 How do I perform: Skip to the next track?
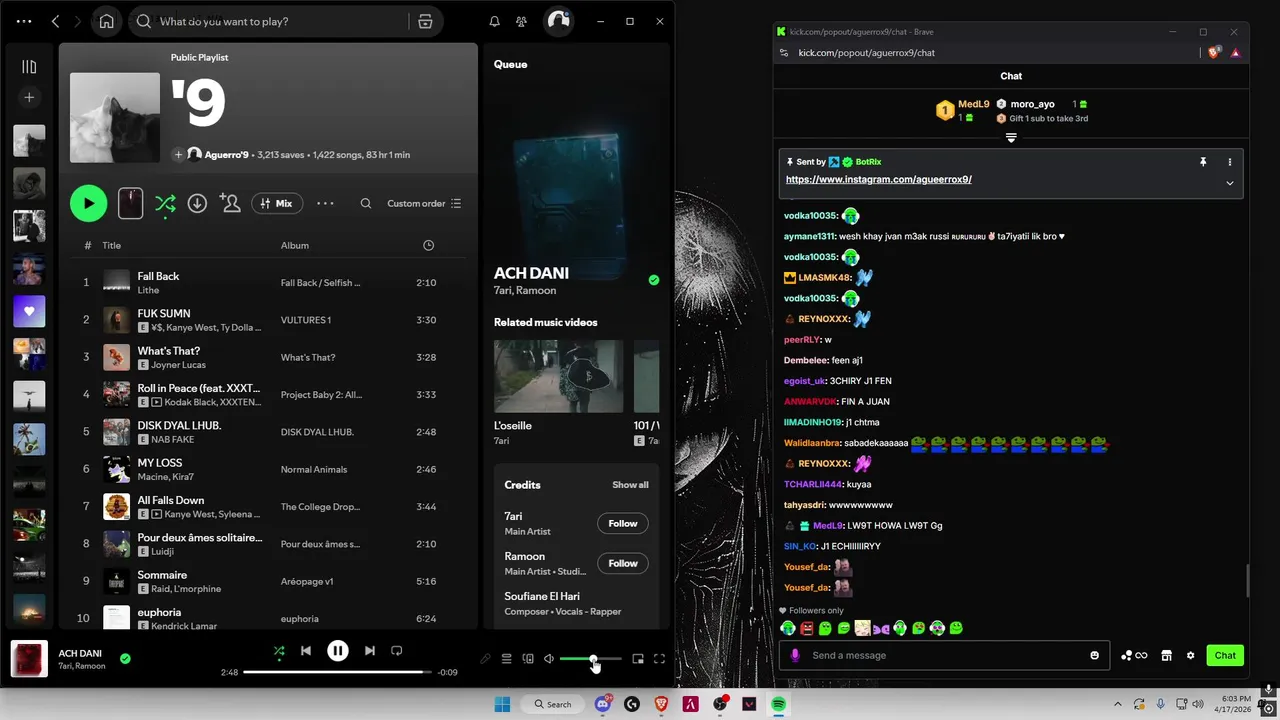(370, 651)
